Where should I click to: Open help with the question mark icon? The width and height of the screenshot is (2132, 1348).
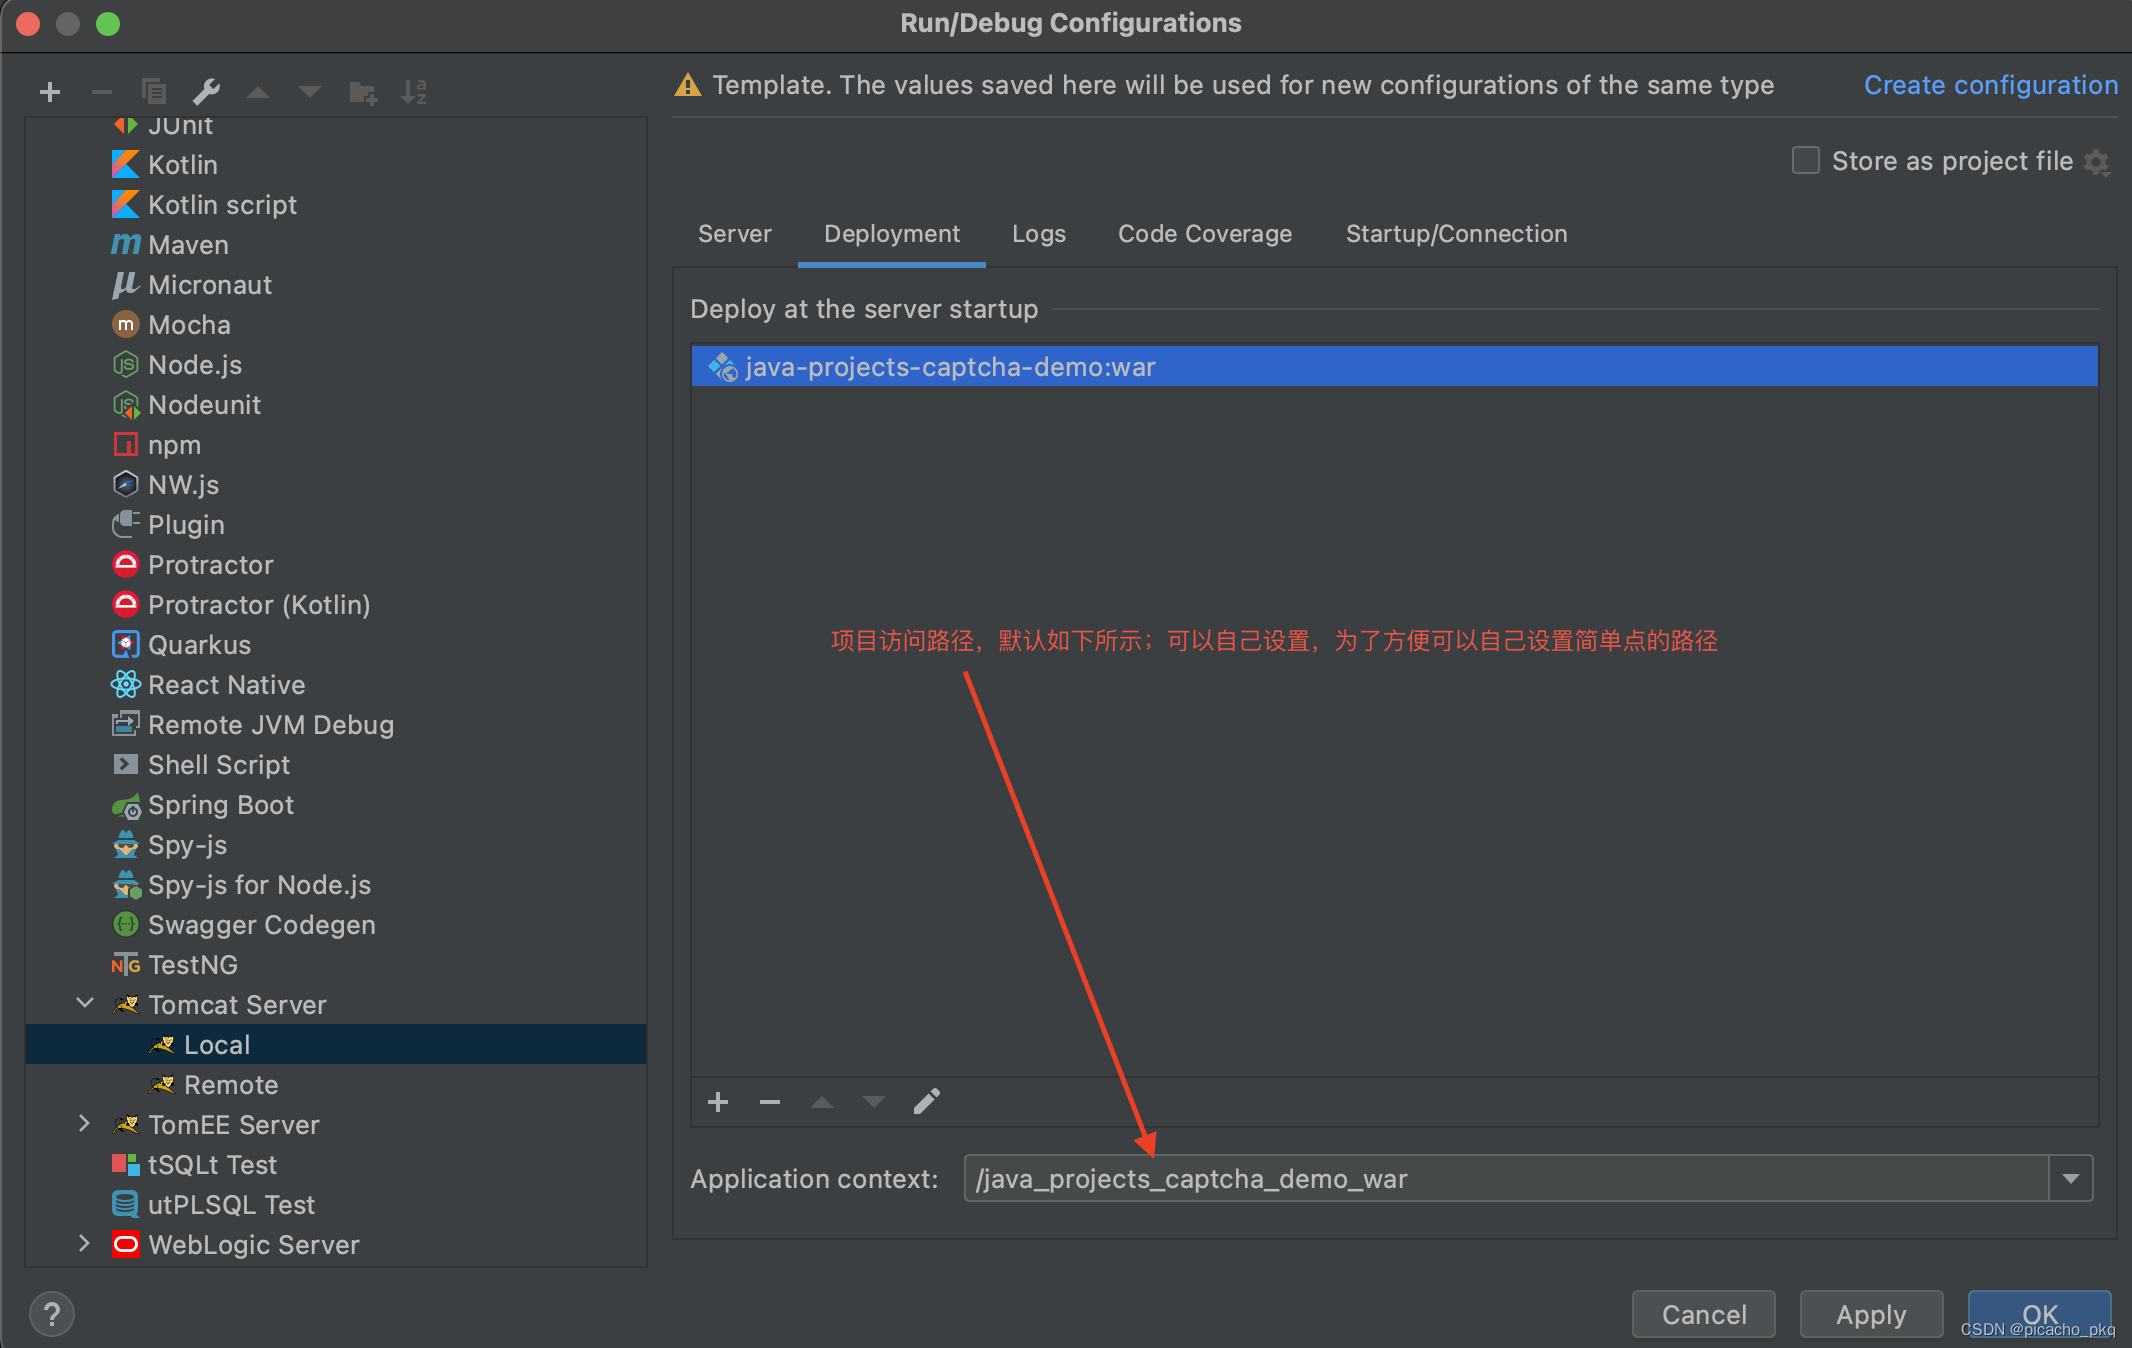click(x=52, y=1314)
